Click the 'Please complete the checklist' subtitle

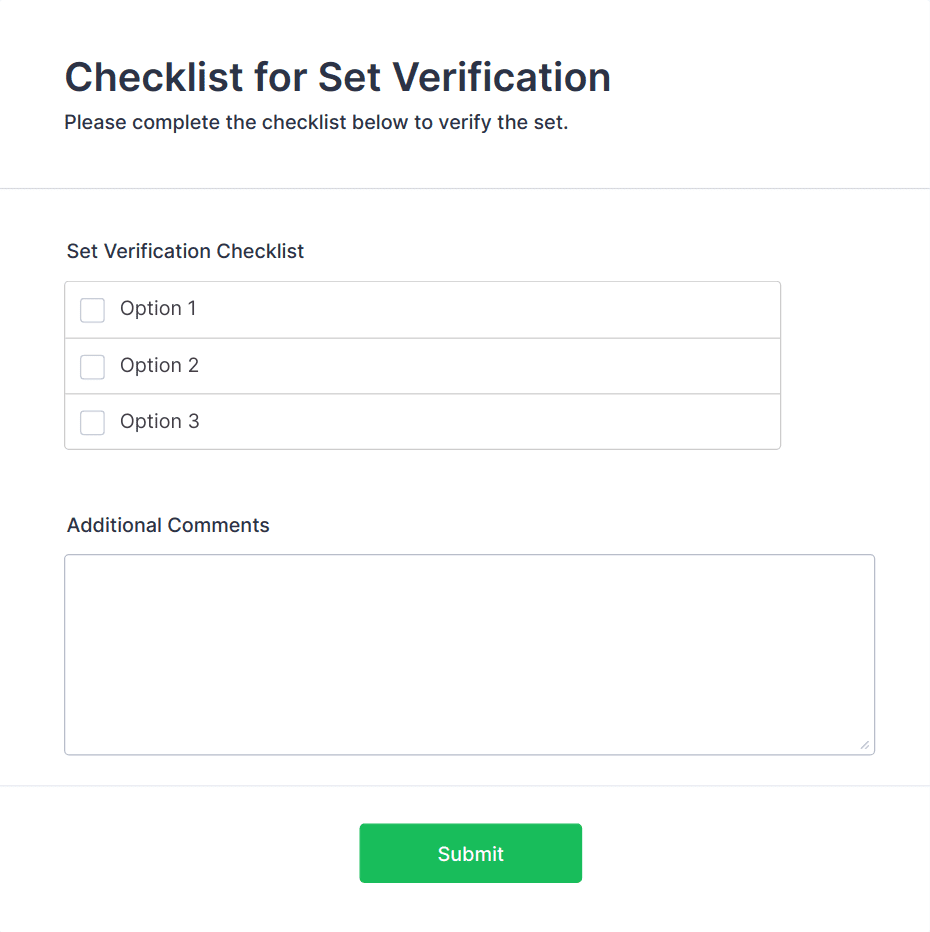(316, 123)
